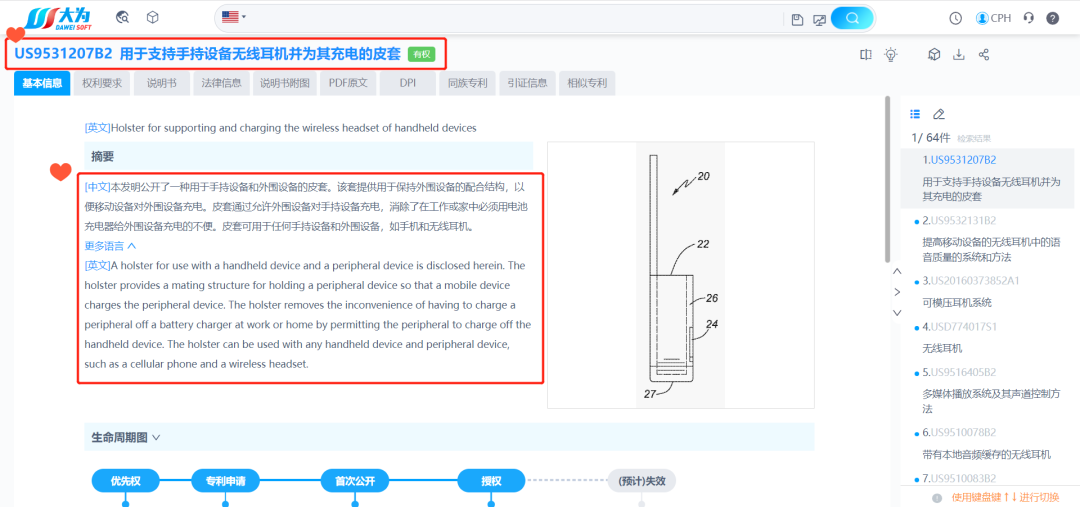Viewport: 1080px width, 507px height.
Task: Open result 4 USD774017S1
Action: pos(963,327)
